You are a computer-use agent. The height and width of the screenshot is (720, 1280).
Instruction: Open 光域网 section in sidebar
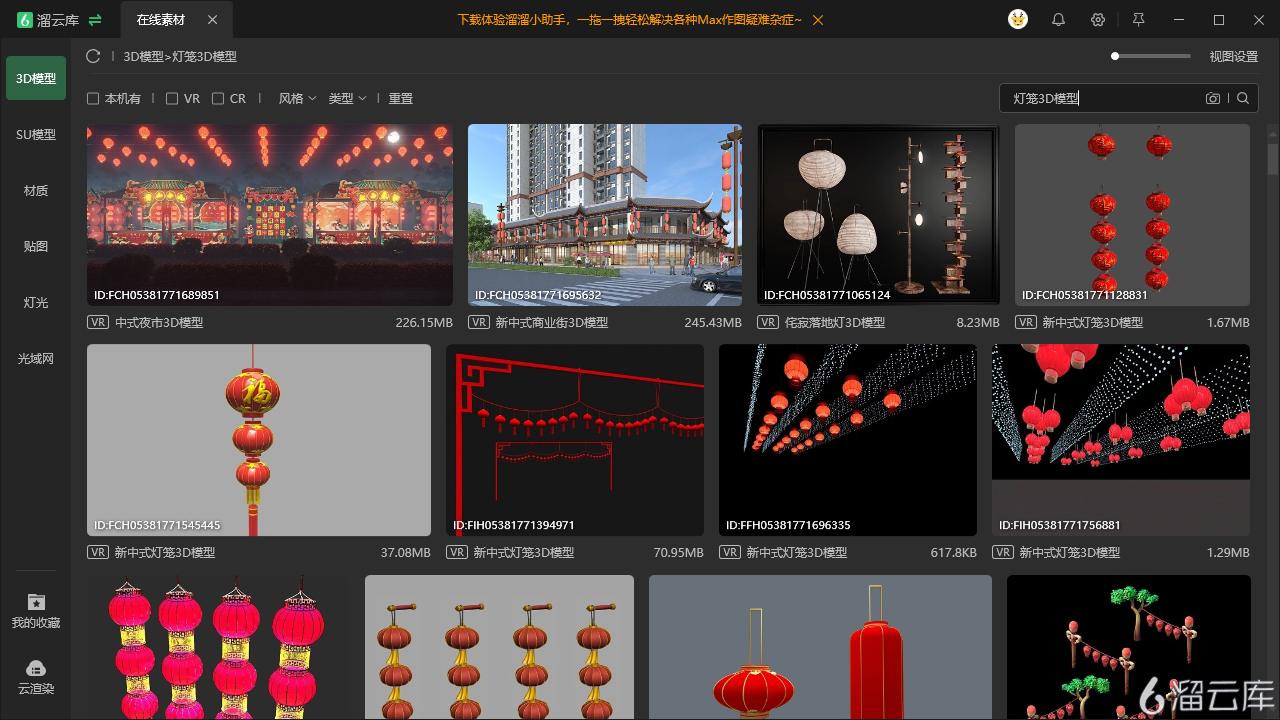(36, 358)
